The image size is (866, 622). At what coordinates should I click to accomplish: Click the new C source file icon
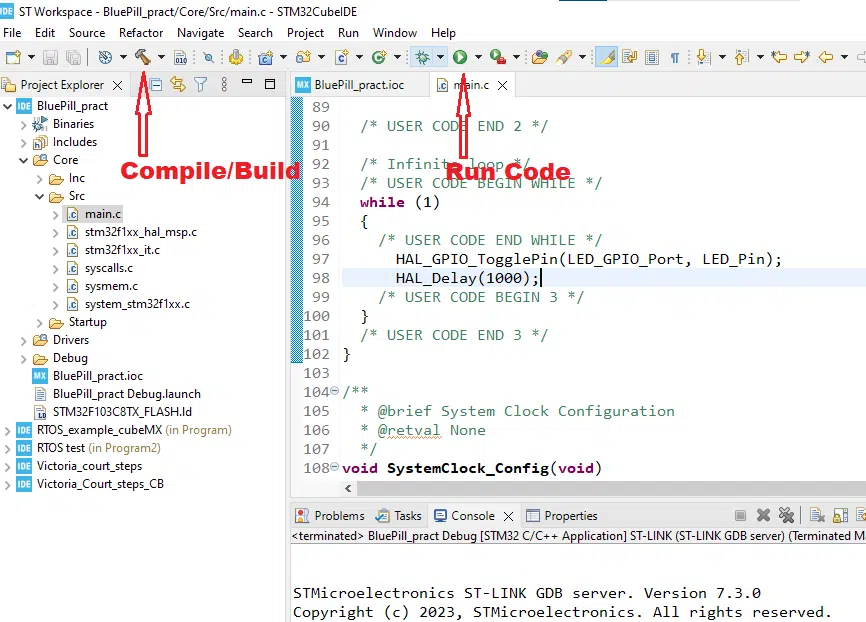pos(342,57)
